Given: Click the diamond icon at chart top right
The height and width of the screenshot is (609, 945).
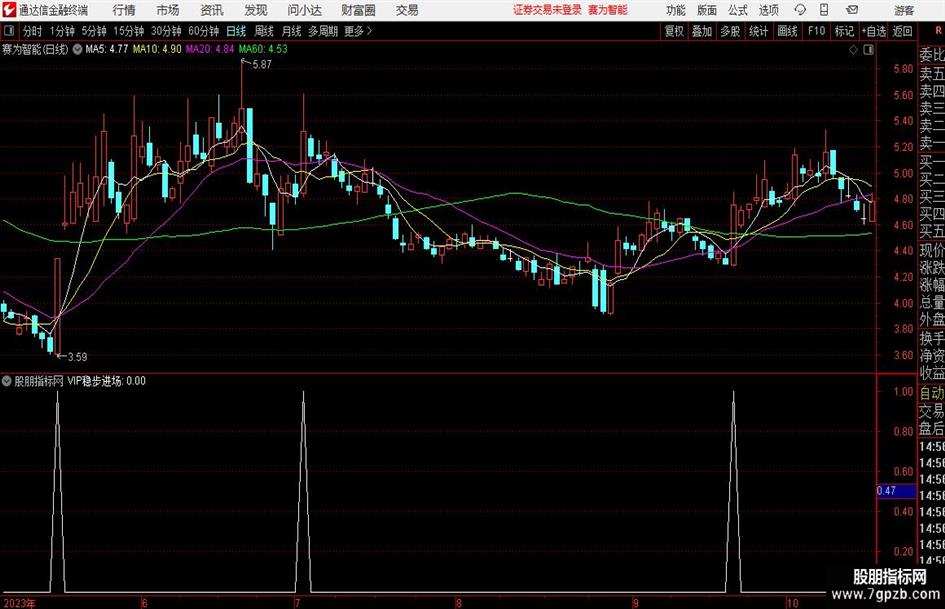Looking at the screenshot, I should [x=853, y=50].
